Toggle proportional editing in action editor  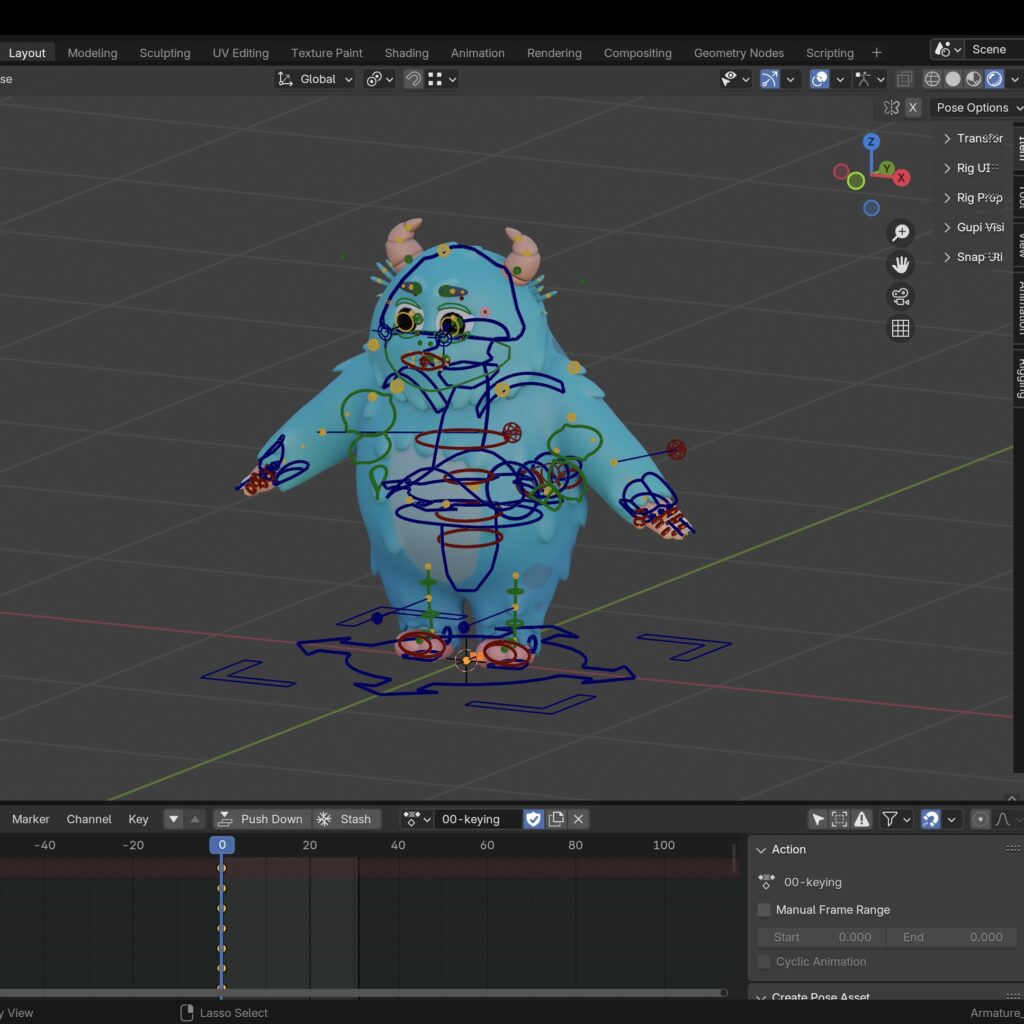pyautogui.click(x=980, y=819)
